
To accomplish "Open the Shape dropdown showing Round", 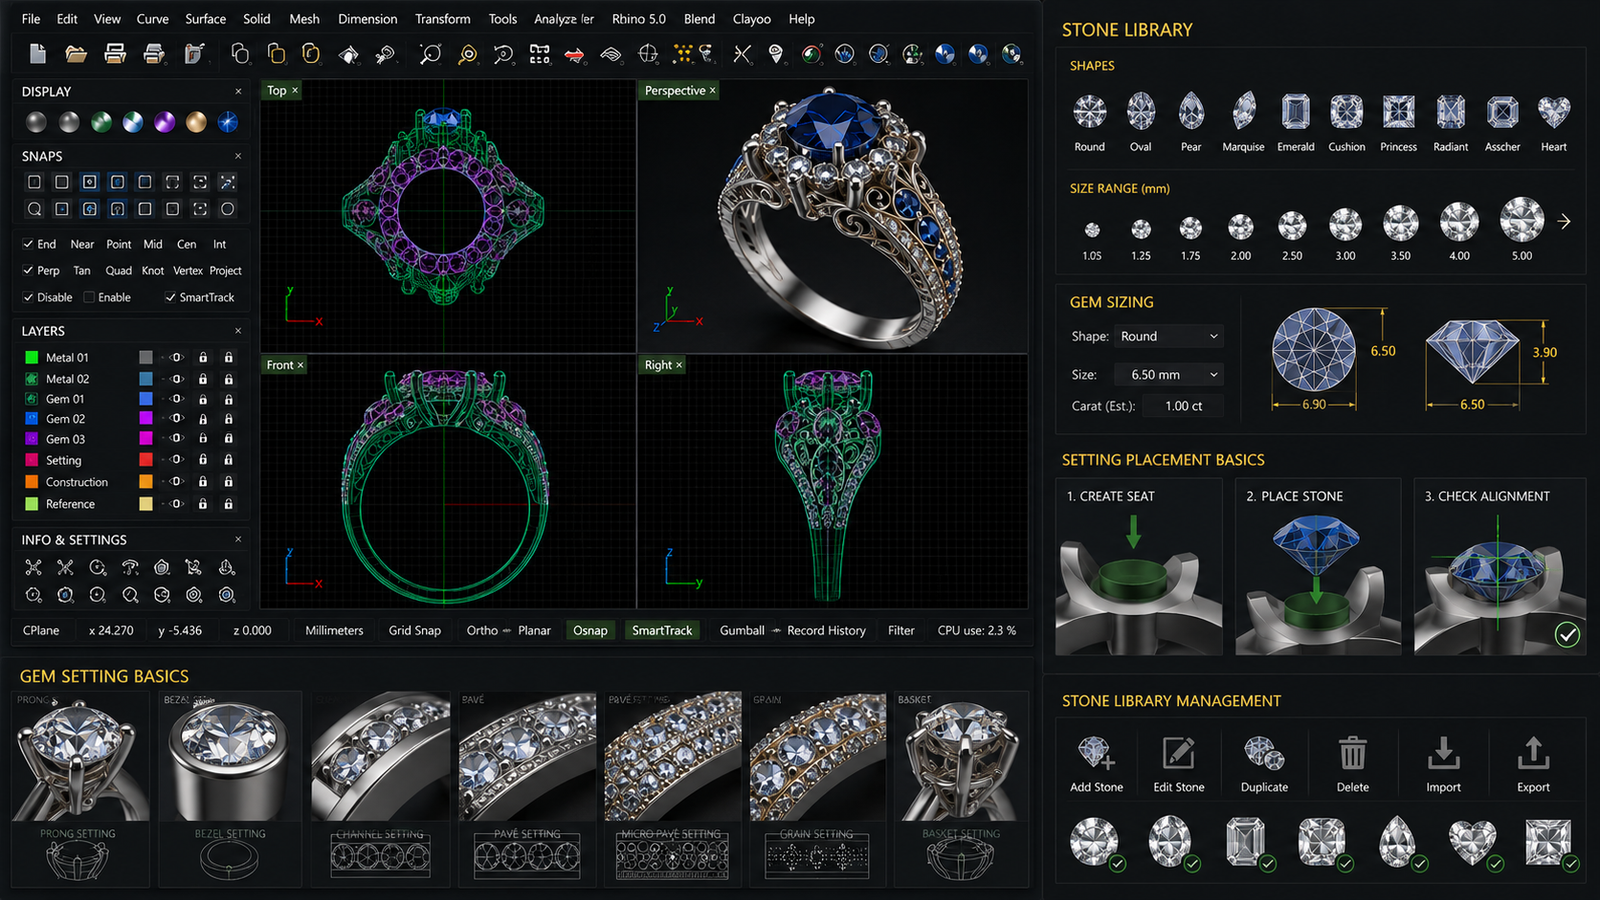I will pos(1169,336).
